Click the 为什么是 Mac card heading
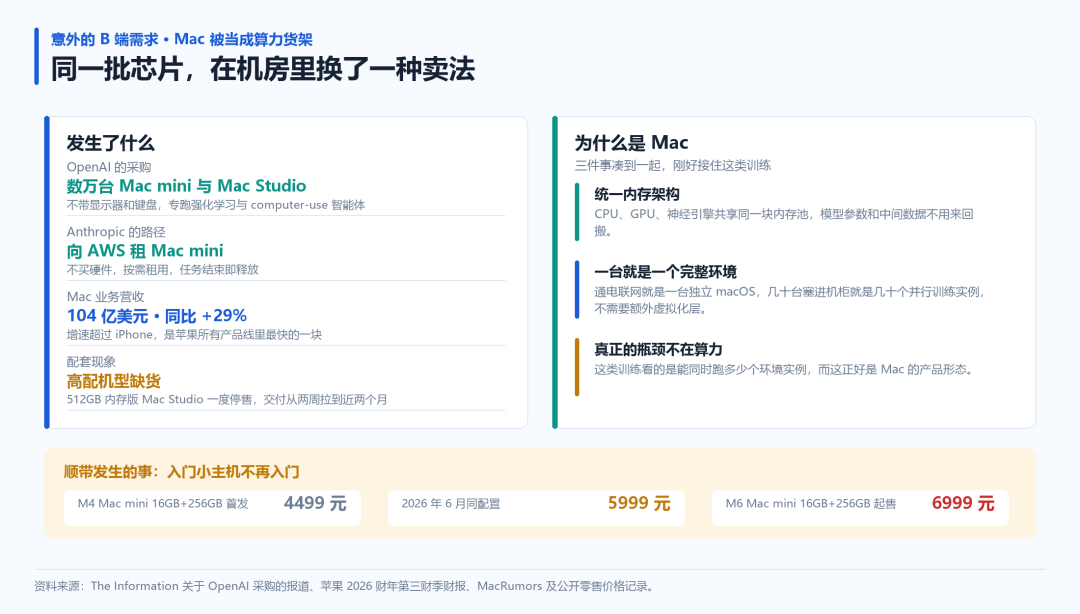 click(x=631, y=143)
